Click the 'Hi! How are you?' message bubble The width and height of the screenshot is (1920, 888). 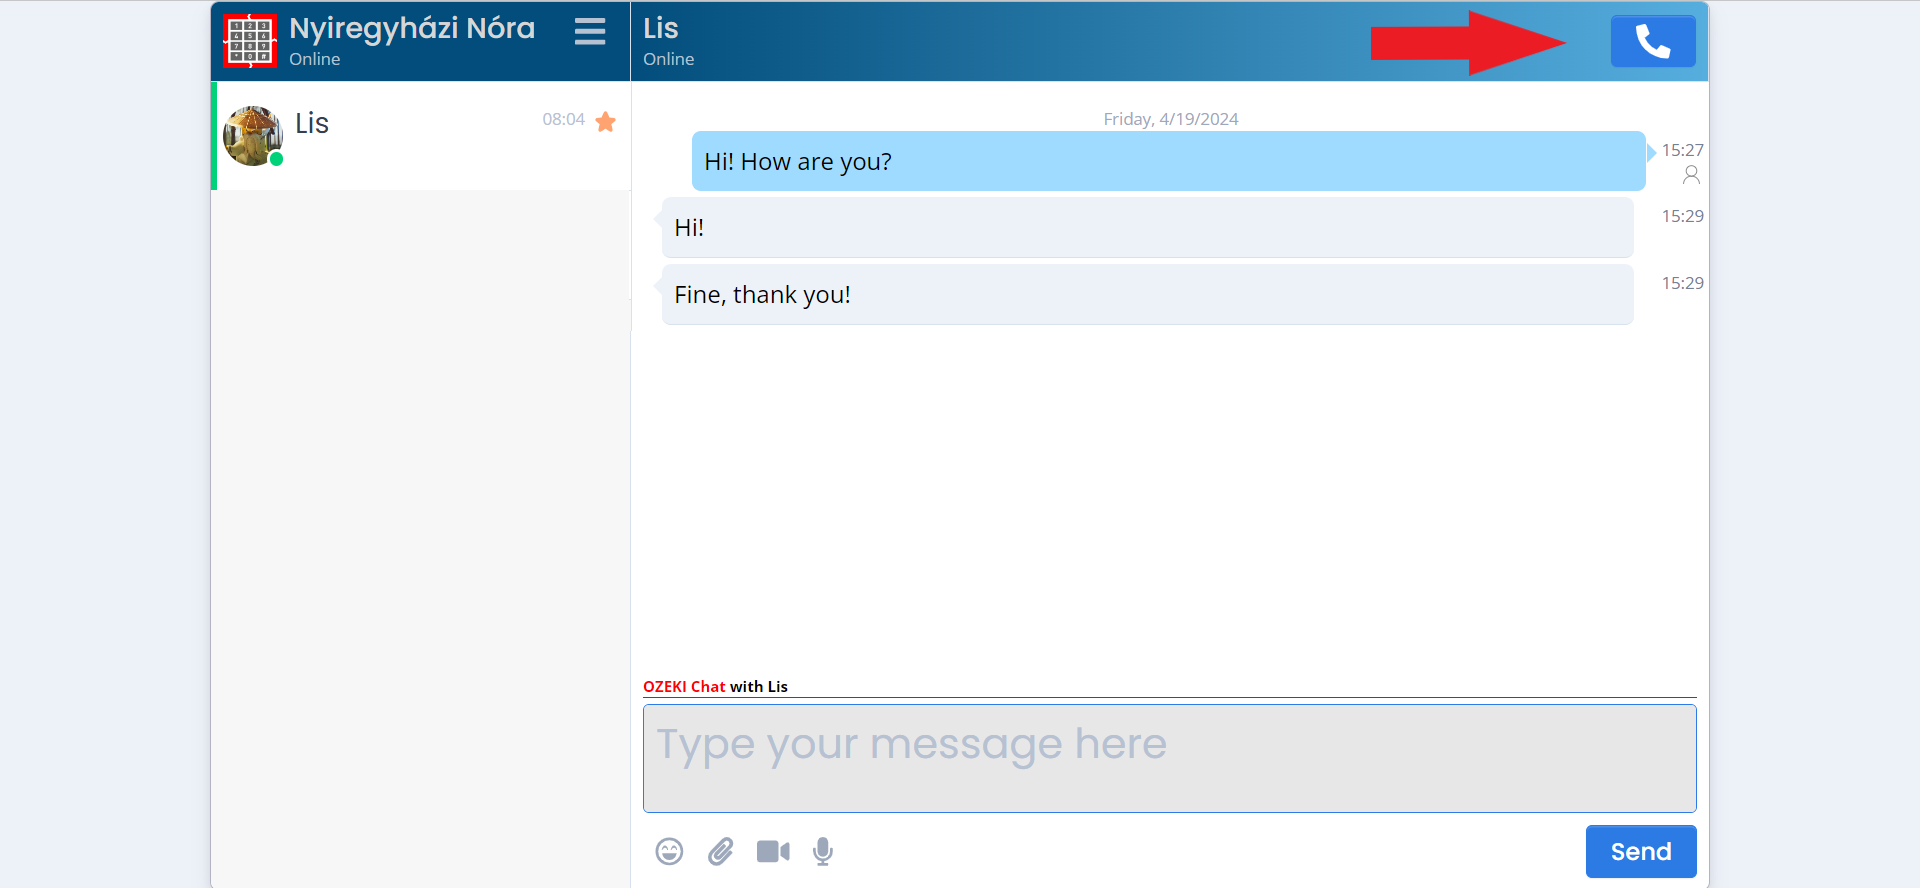pos(1168,161)
